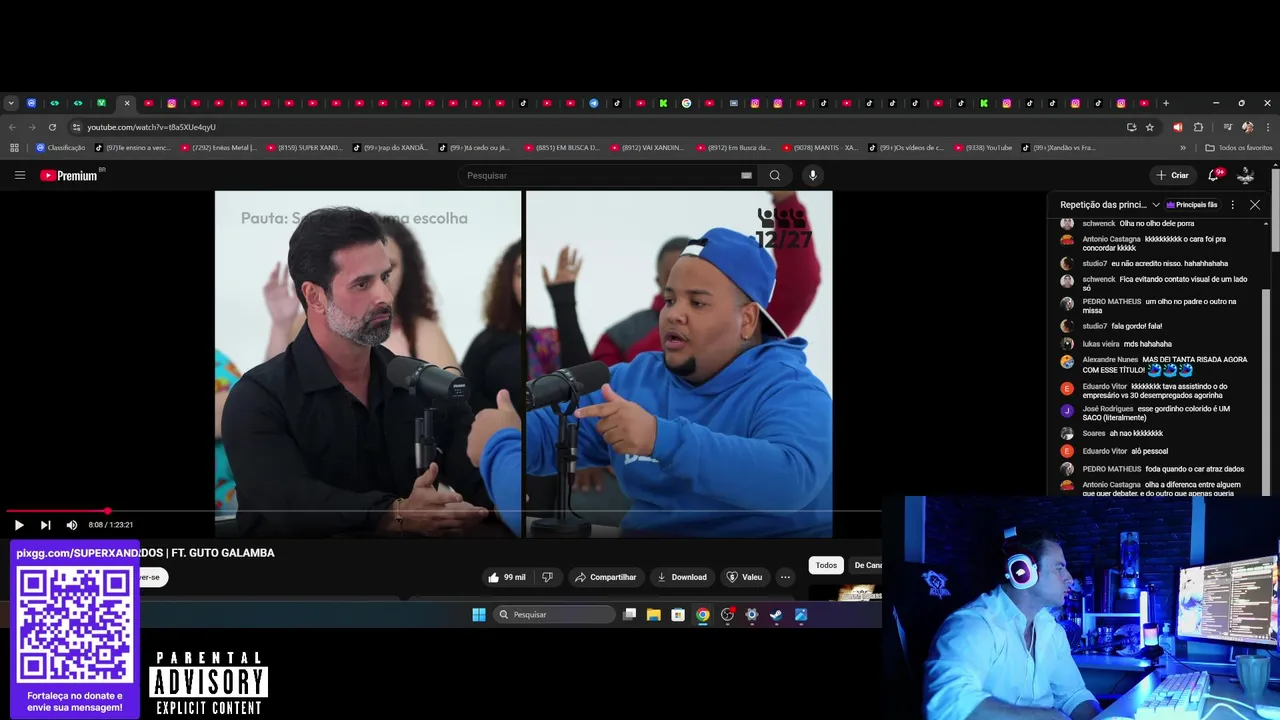This screenshot has width=1280, height=720.
Task: Reload the page in Chrome
Action: click(x=52, y=127)
